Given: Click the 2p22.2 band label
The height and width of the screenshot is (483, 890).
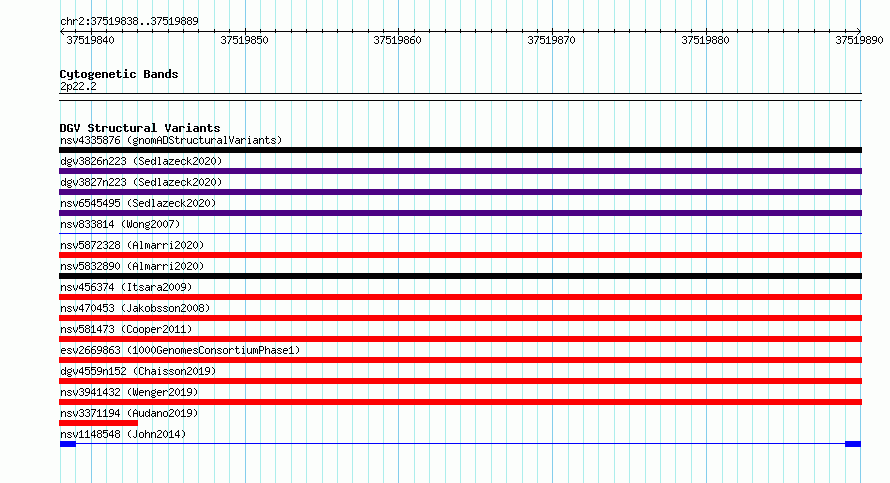Looking at the screenshot, I should [x=78, y=86].
